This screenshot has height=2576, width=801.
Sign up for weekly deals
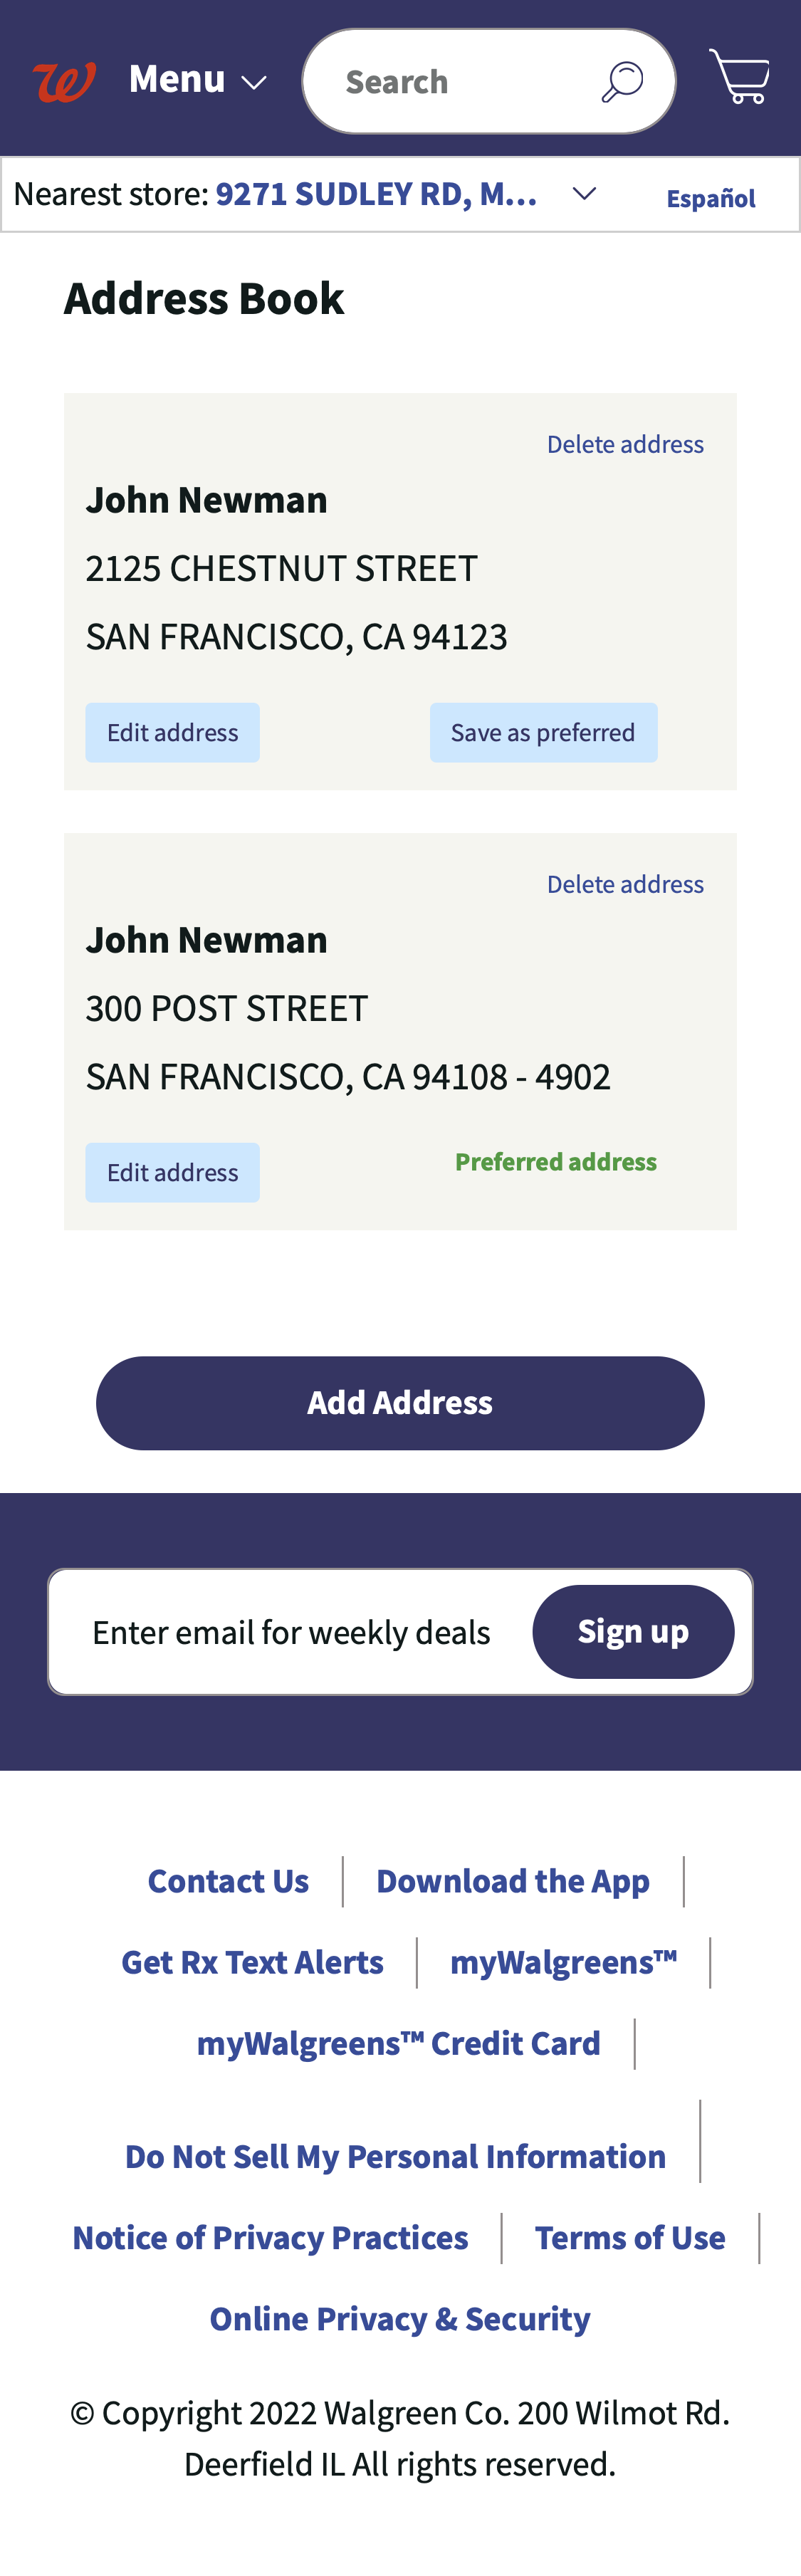tap(633, 1631)
